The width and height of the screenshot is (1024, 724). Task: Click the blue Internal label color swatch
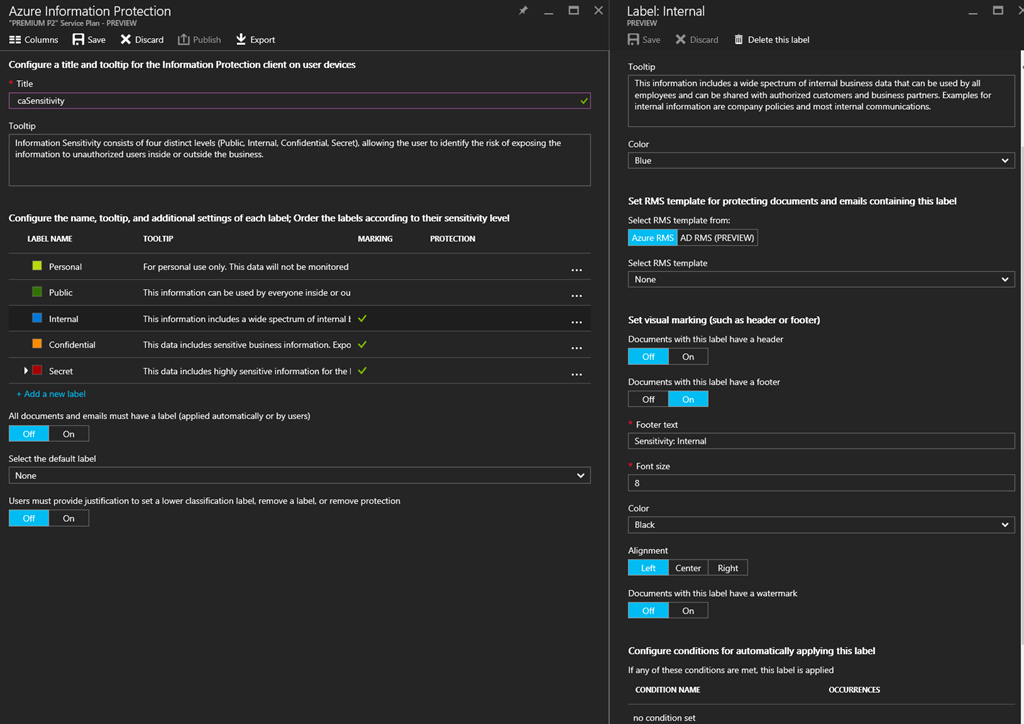[x=37, y=318]
